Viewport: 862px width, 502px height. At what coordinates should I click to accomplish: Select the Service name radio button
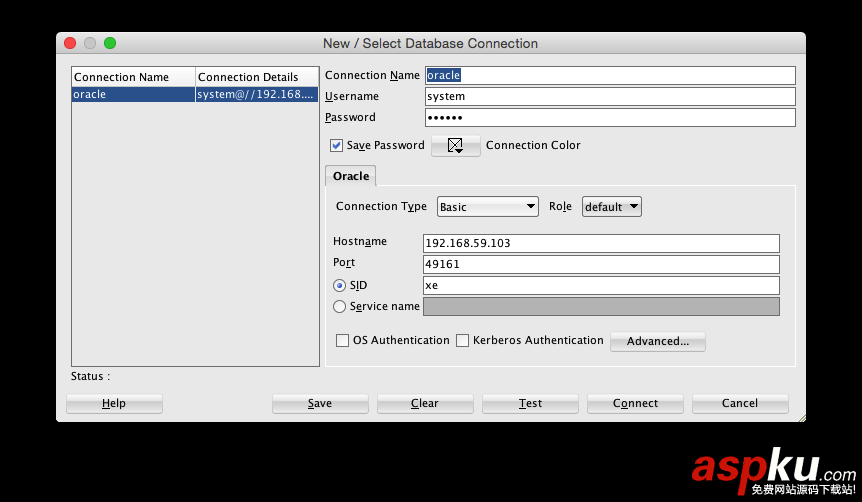coord(339,306)
